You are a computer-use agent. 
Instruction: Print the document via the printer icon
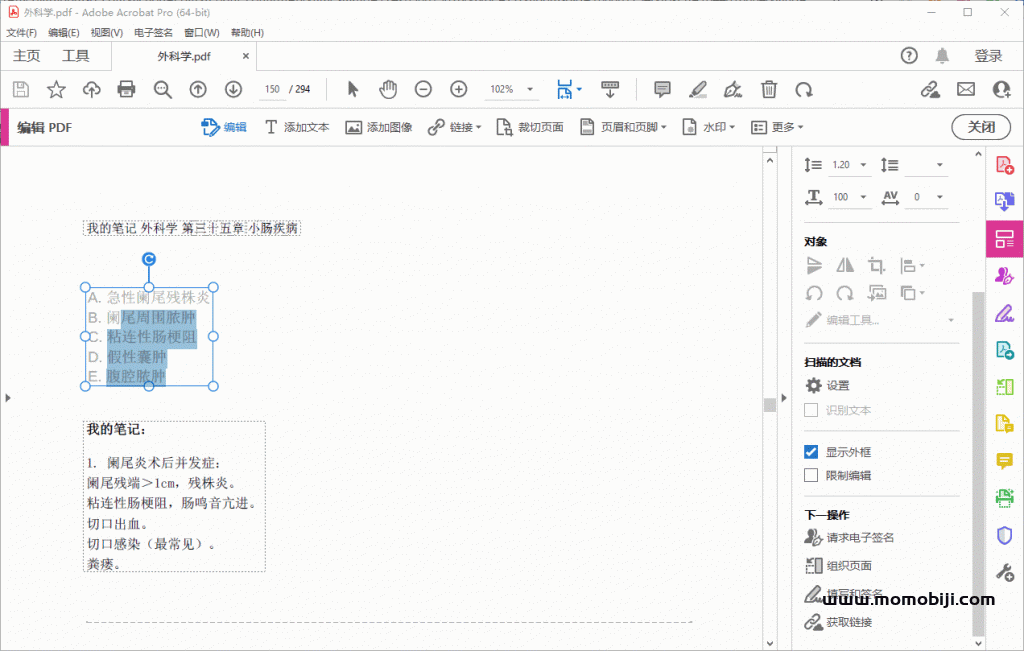pyautogui.click(x=126, y=89)
